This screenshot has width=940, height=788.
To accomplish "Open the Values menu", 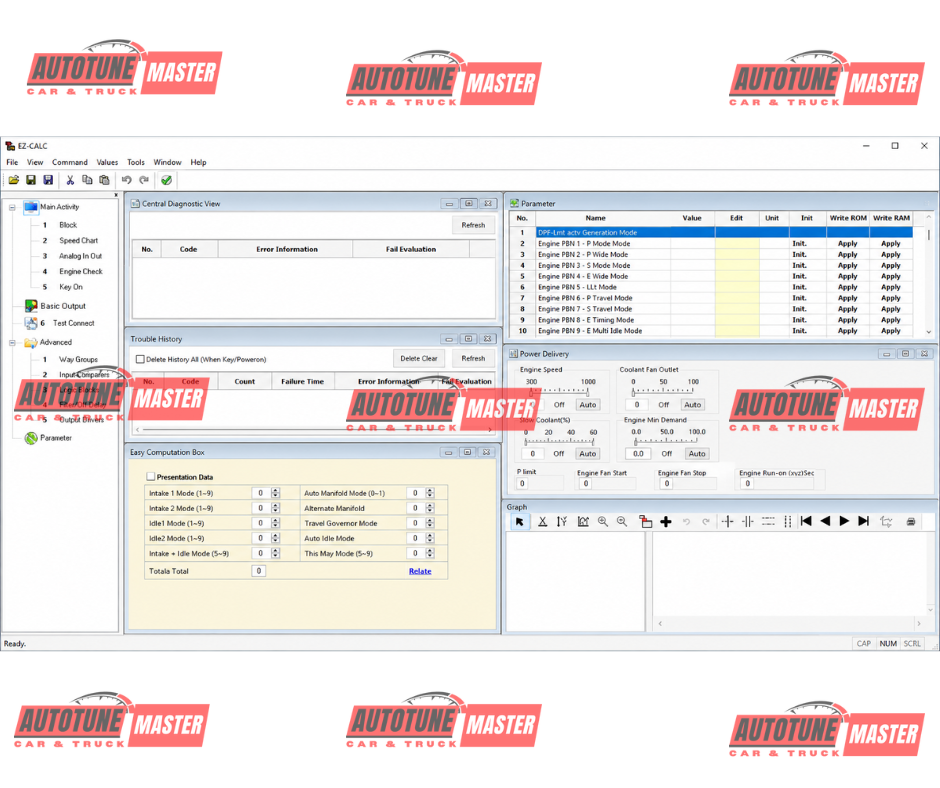I will click(x=107, y=162).
